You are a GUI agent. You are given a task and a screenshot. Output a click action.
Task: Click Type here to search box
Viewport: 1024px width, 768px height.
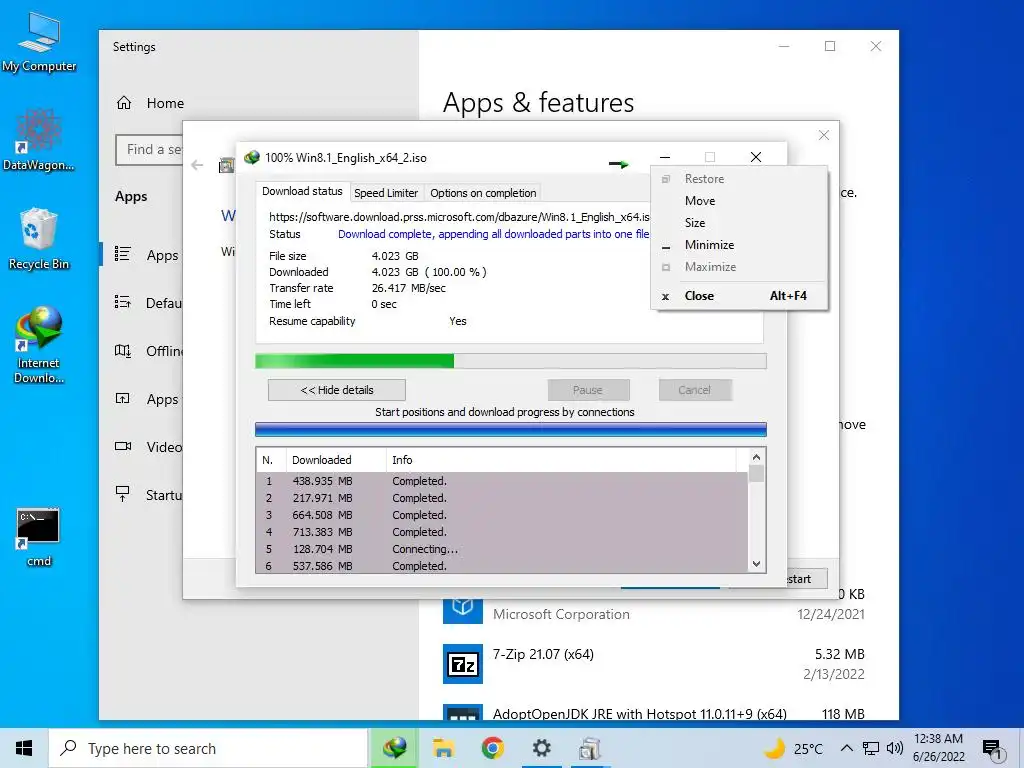[208, 748]
